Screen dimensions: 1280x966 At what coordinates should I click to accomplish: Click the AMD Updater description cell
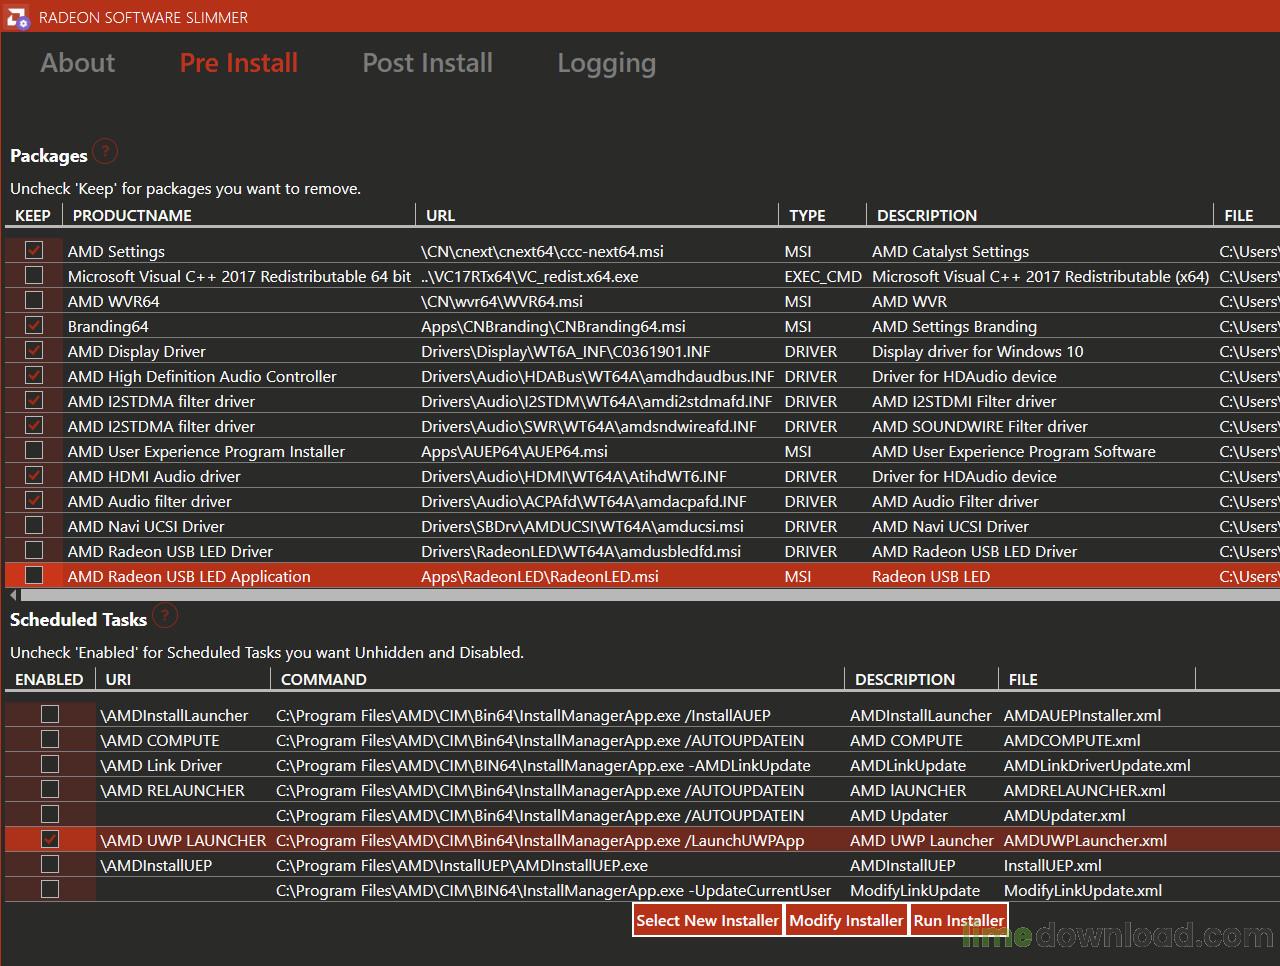click(898, 815)
